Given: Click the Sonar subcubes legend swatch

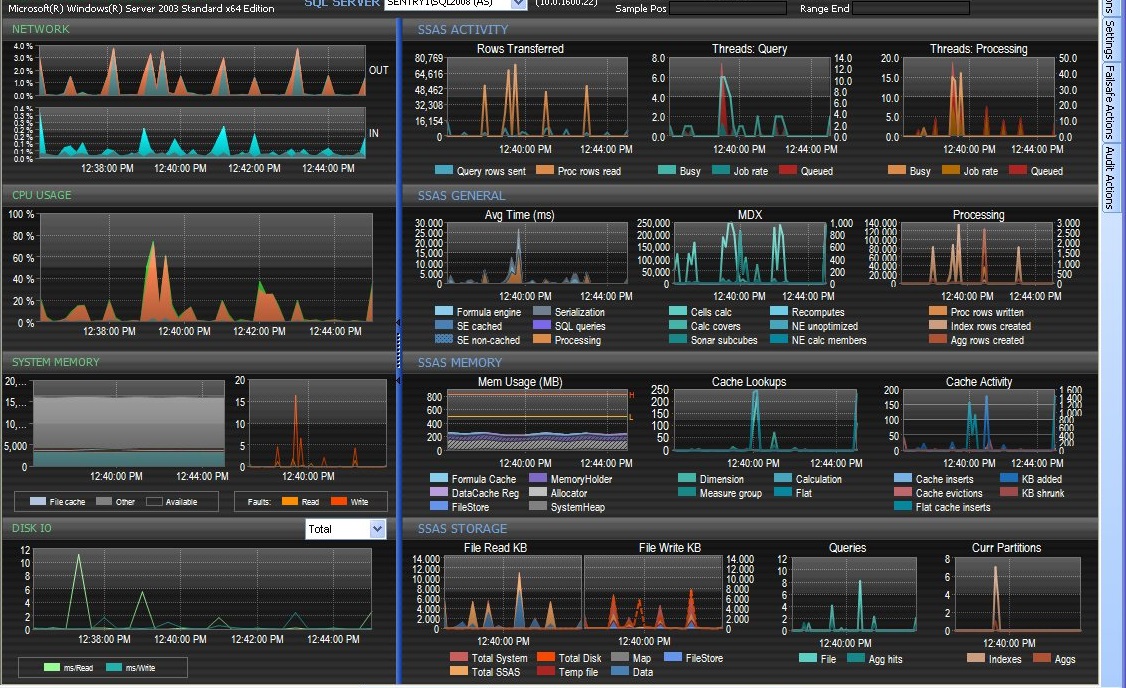Looking at the screenshot, I should click(678, 340).
